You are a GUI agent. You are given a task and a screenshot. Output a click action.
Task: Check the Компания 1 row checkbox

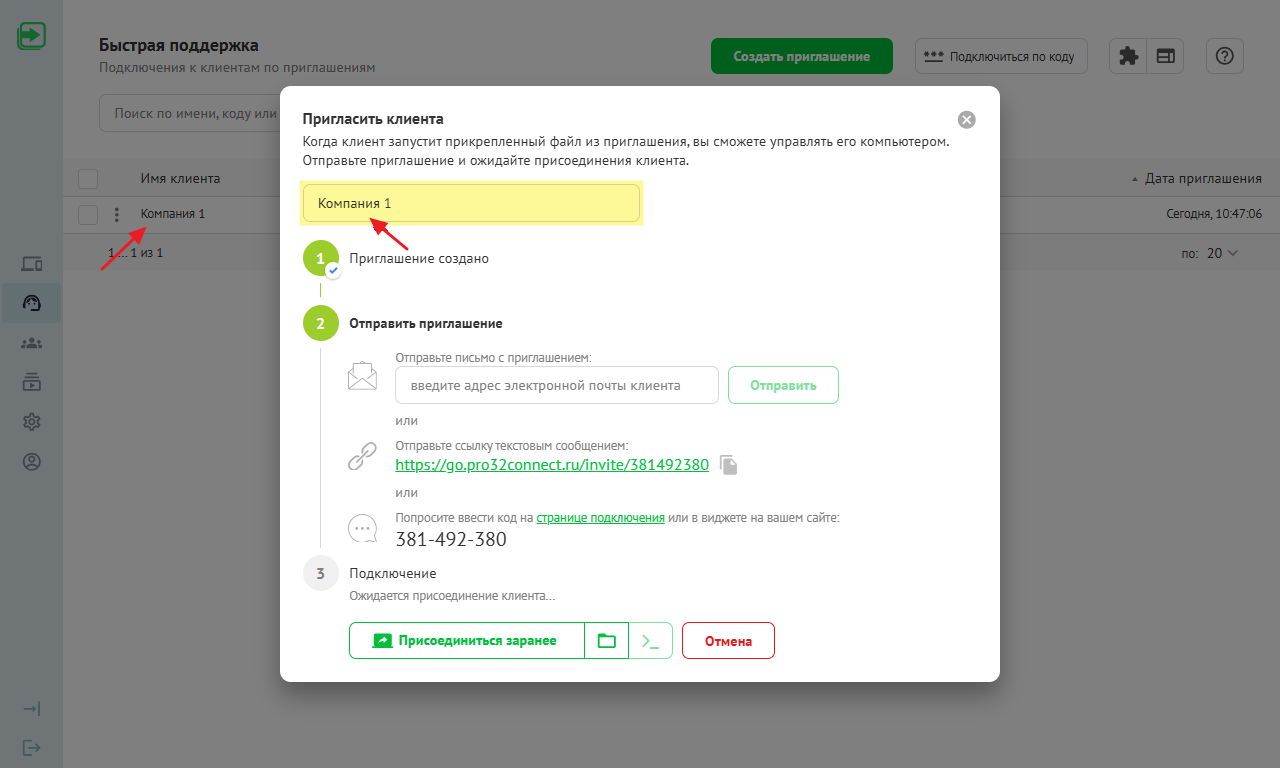tap(88, 214)
